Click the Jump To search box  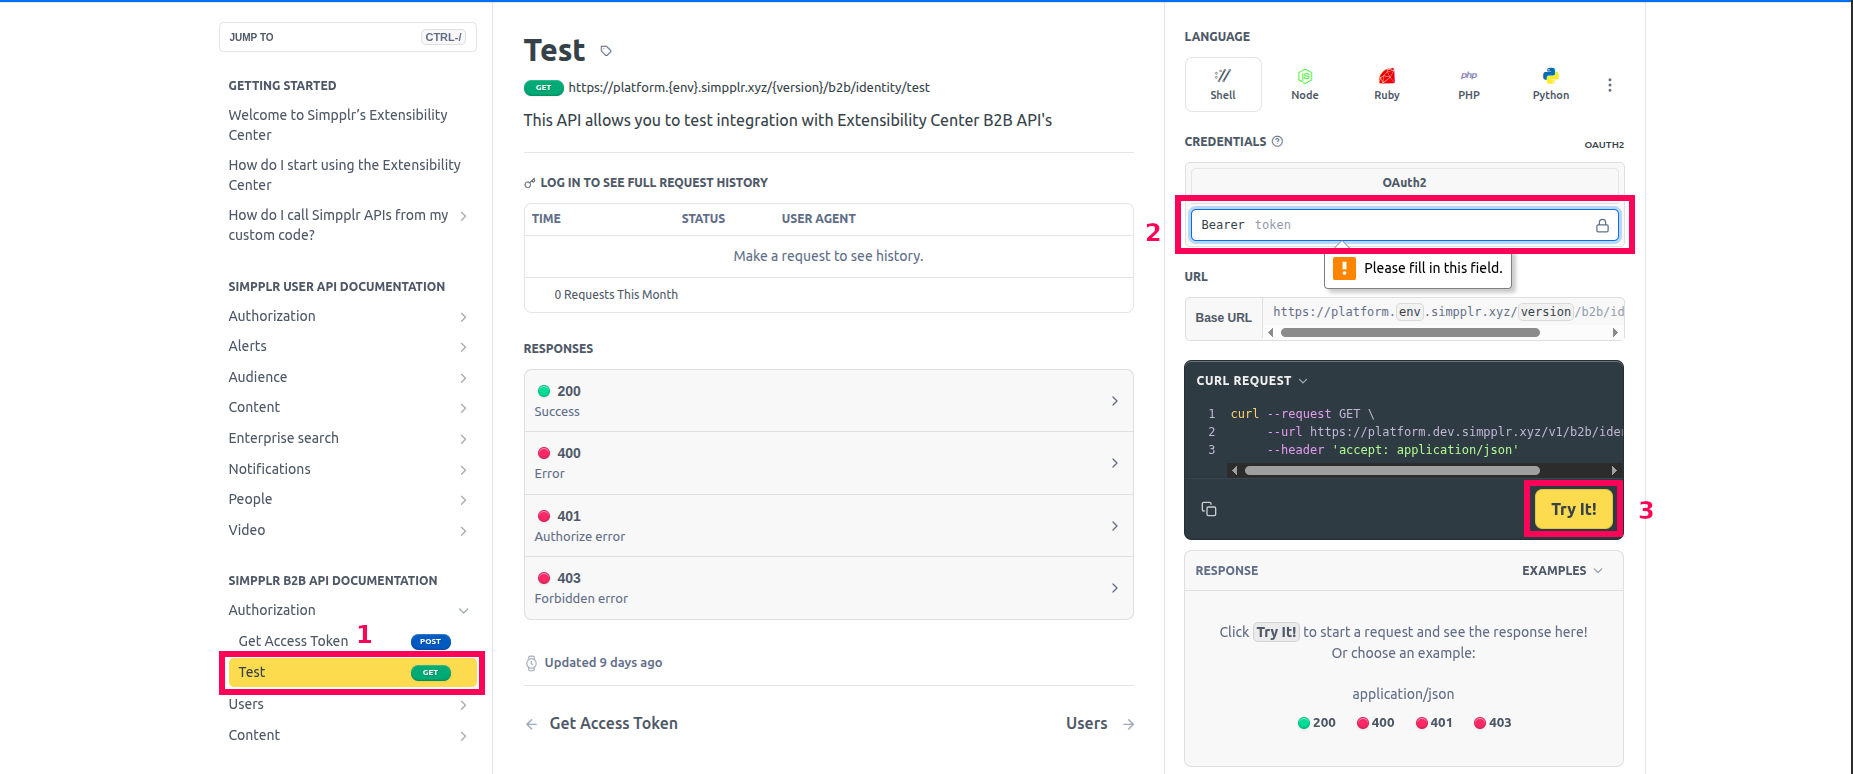pyautogui.click(x=348, y=37)
